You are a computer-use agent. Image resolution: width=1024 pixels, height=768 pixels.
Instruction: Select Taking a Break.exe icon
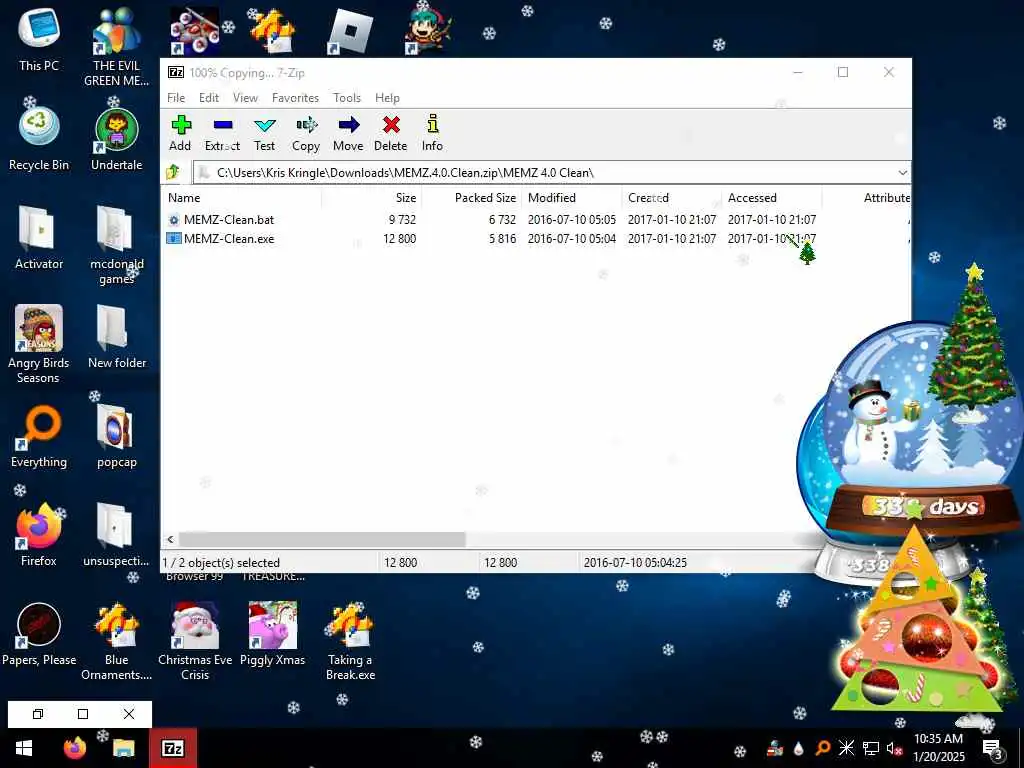[x=351, y=641]
